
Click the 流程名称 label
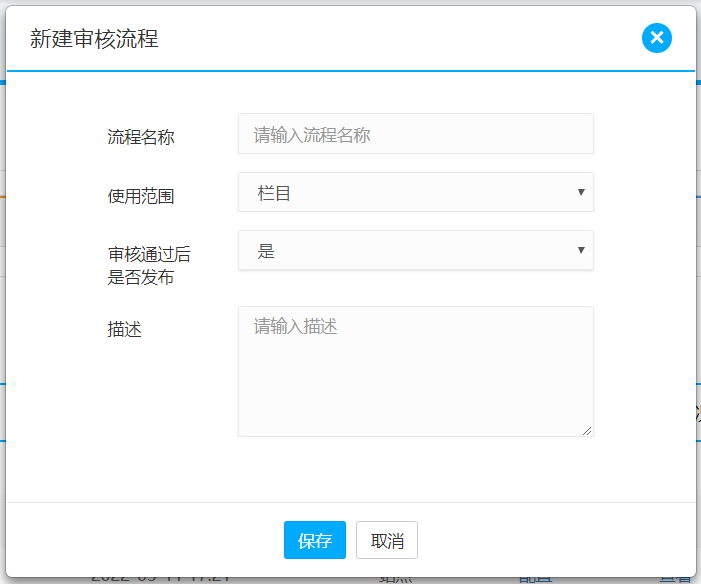(141, 137)
